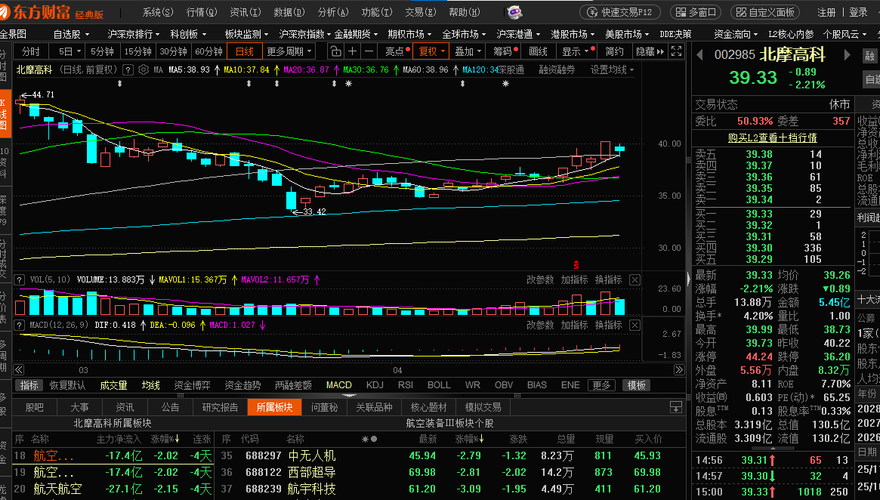This screenshot has height=500, width=880.
Task: Zoom in chart with plus icon
Action: click(x=352, y=52)
